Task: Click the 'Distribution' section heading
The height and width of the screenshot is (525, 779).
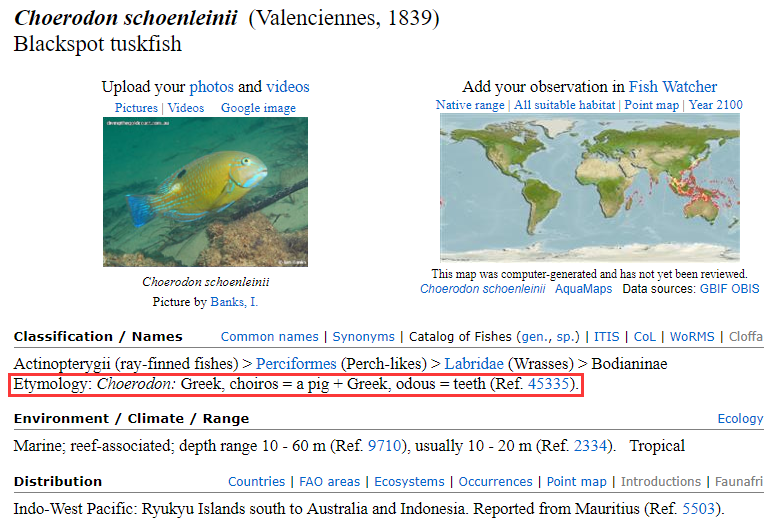Action: coord(58,482)
